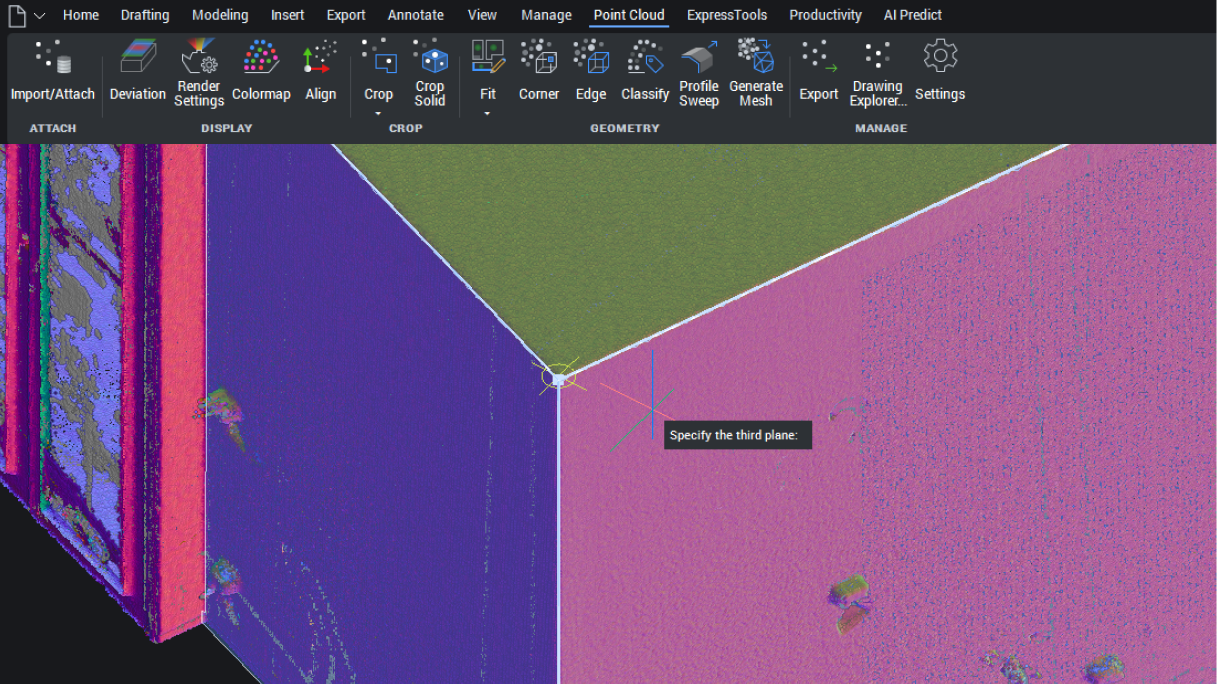Select the AI Predict tab

[x=913, y=15]
